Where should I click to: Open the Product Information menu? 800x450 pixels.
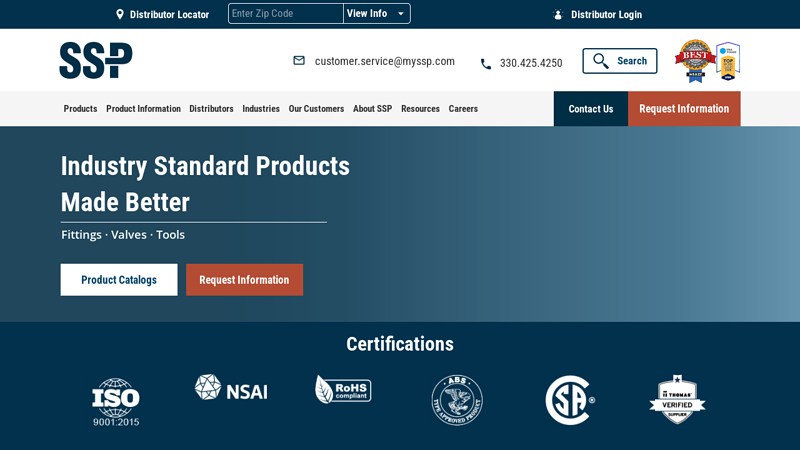coord(143,109)
